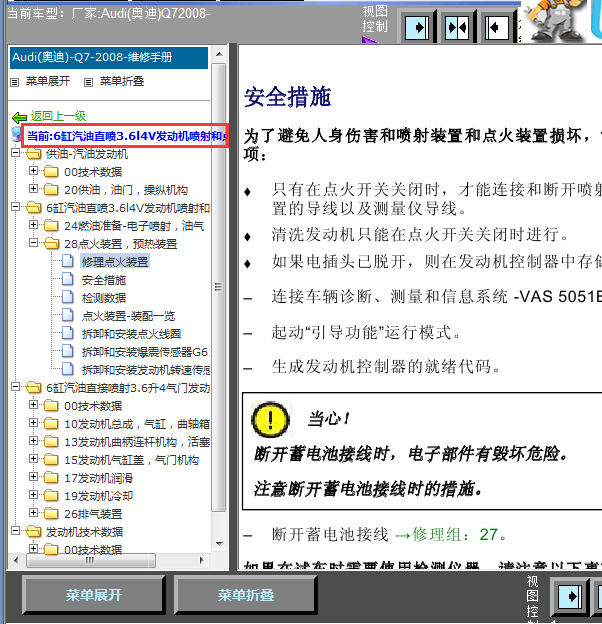Click the bottom right-arrow view control icon

coord(570,597)
